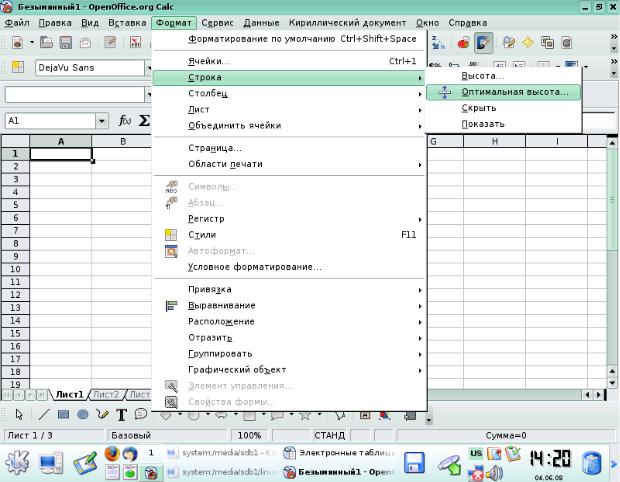Open the Gallery toolbar icon
Viewport: 620px width, 482px height.
tap(547, 42)
